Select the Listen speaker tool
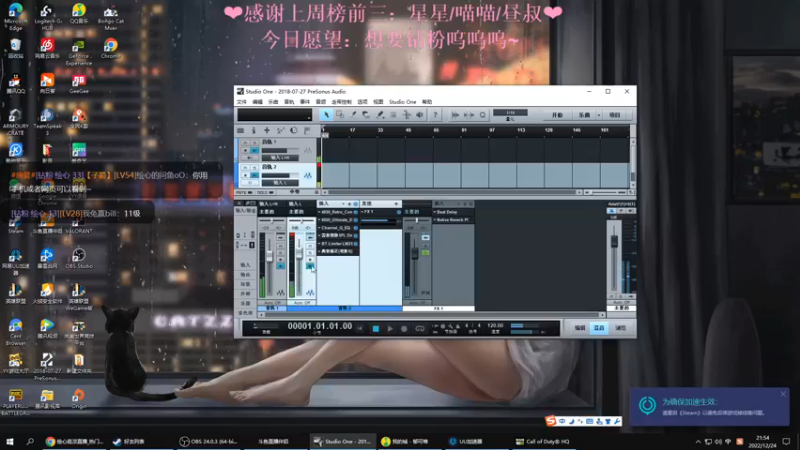Image resolution: width=800 pixels, height=450 pixels. pos(419,115)
